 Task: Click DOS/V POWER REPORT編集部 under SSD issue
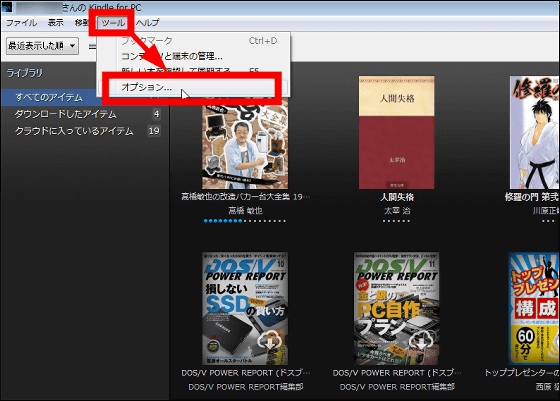[x=246, y=387]
